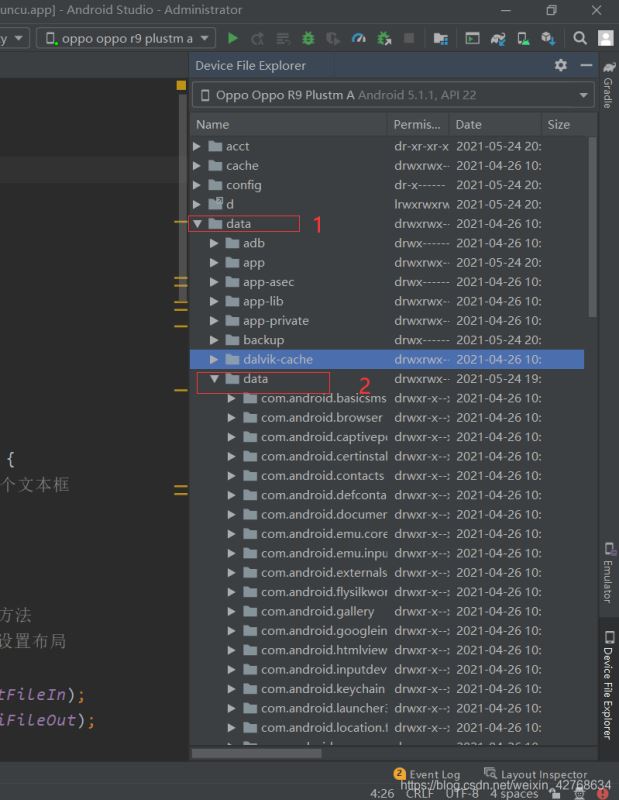Open Device File Explorer settings gear
The image size is (619, 800).
pyautogui.click(x=561, y=65)
